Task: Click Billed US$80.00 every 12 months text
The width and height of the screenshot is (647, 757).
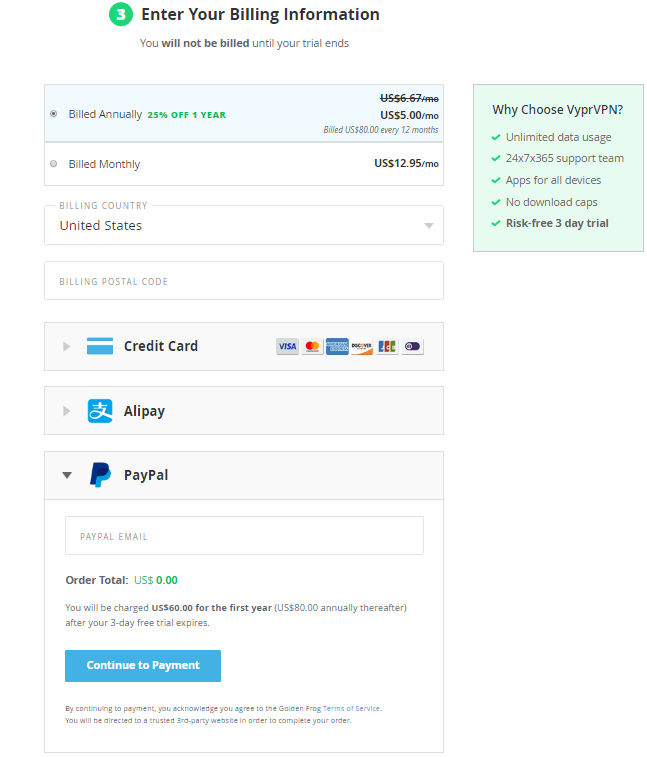Action: pos(381,130)
